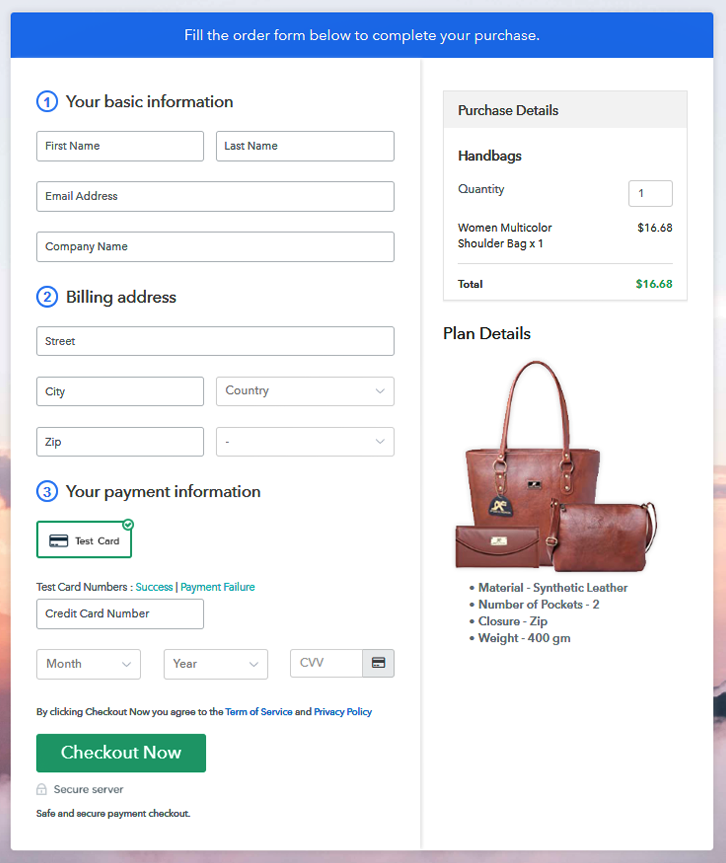Open the Privacy Policy link
The height and width of the screenshot is (863, 726).
click(x=343, y=712)
